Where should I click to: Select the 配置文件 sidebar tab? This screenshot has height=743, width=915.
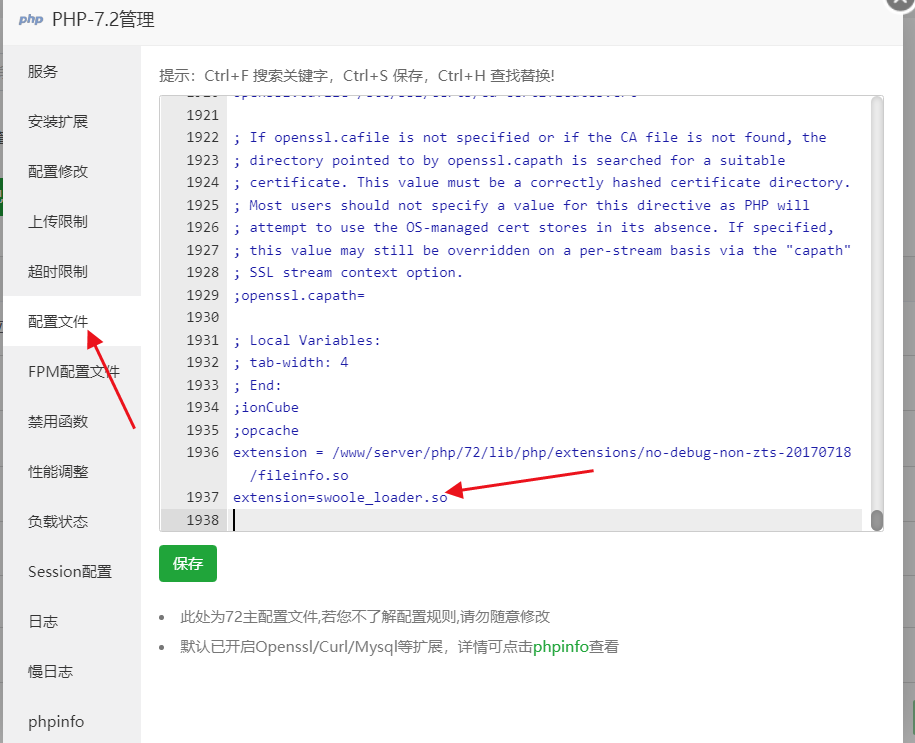pyautogui.click(x=58, y=322)
